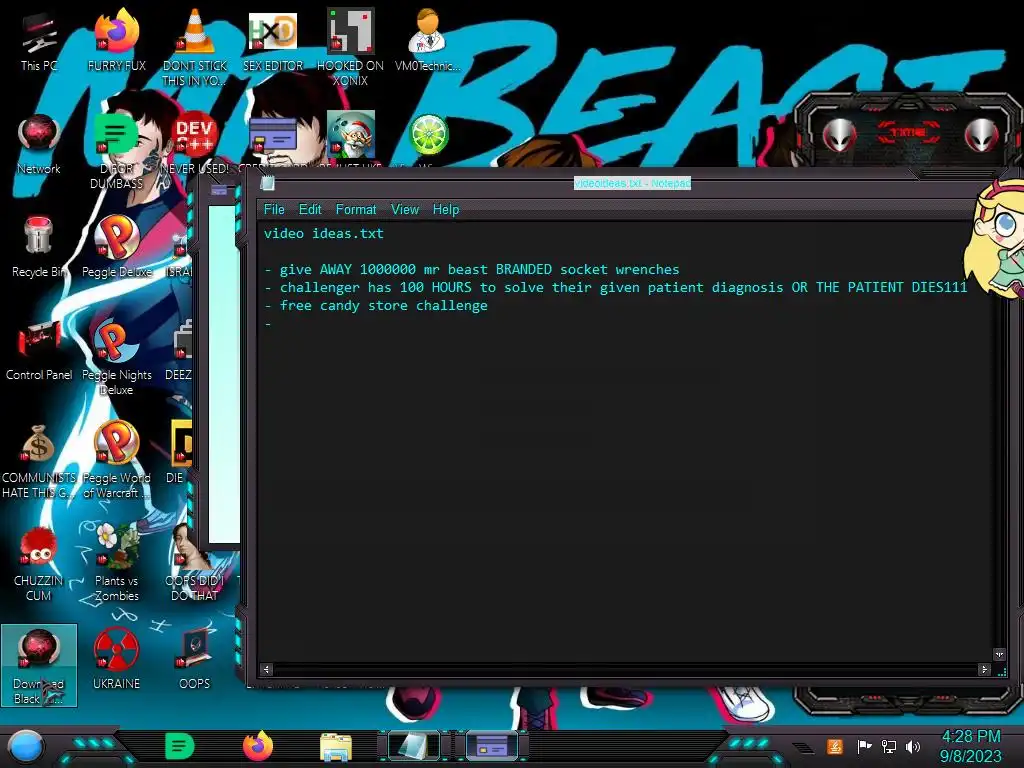Open the green notes icon DUMBASS shortcut
1024x768 pixels.
(x=116, y=150)
